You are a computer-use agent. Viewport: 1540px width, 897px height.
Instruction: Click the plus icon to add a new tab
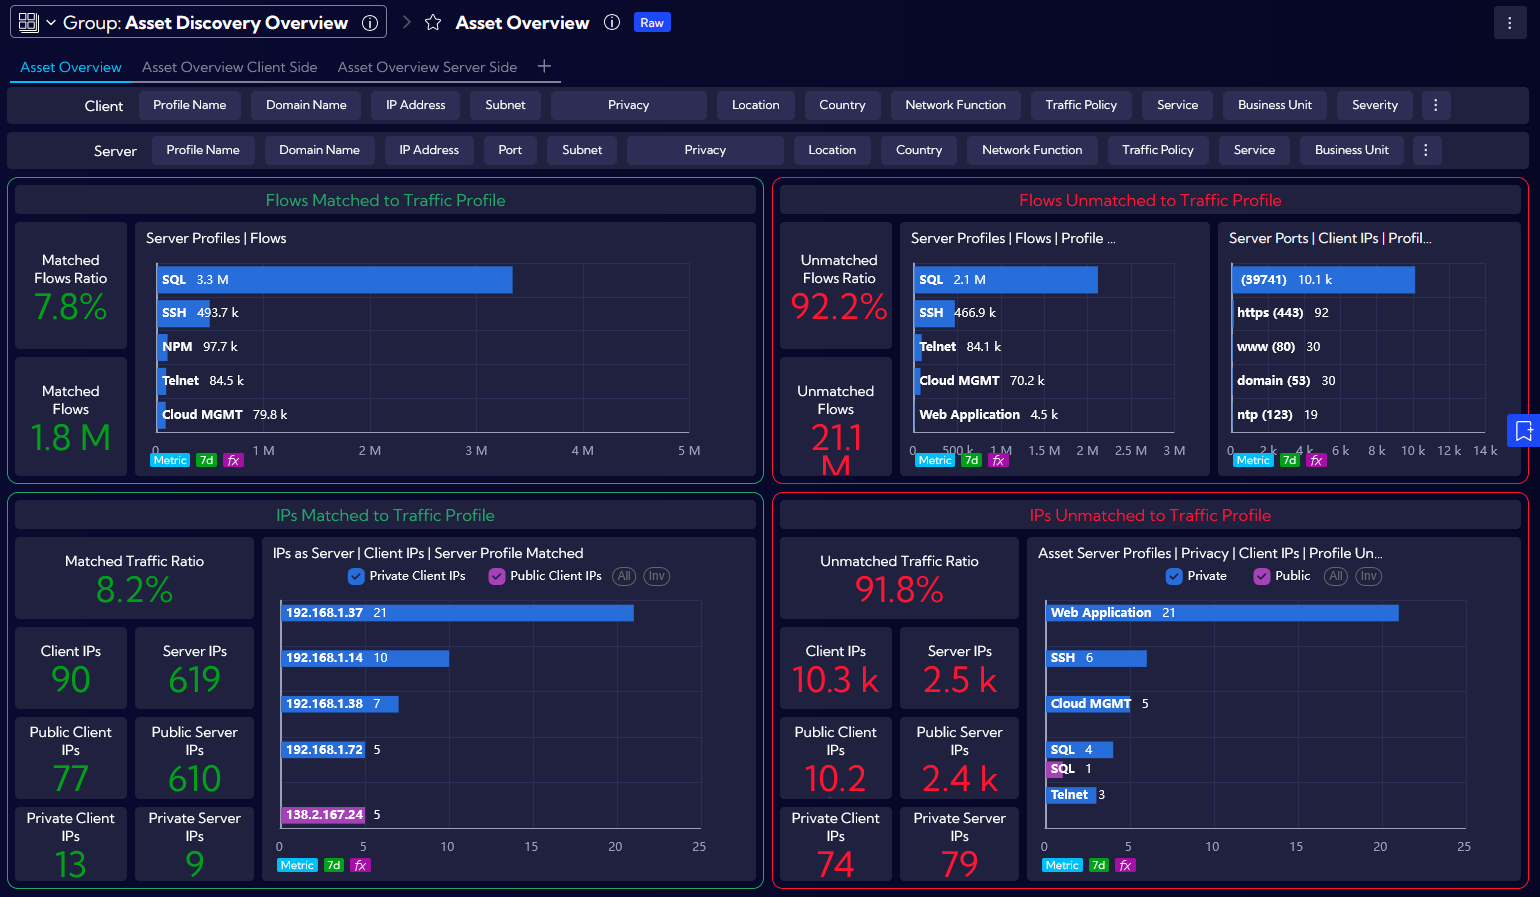tap(544, 66)
